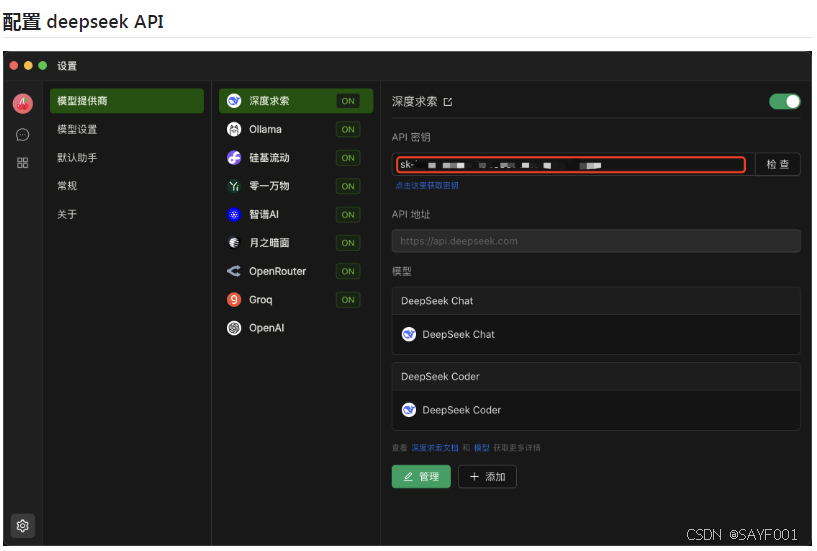Open the chat bubble assistant icon

coord(22,135)
